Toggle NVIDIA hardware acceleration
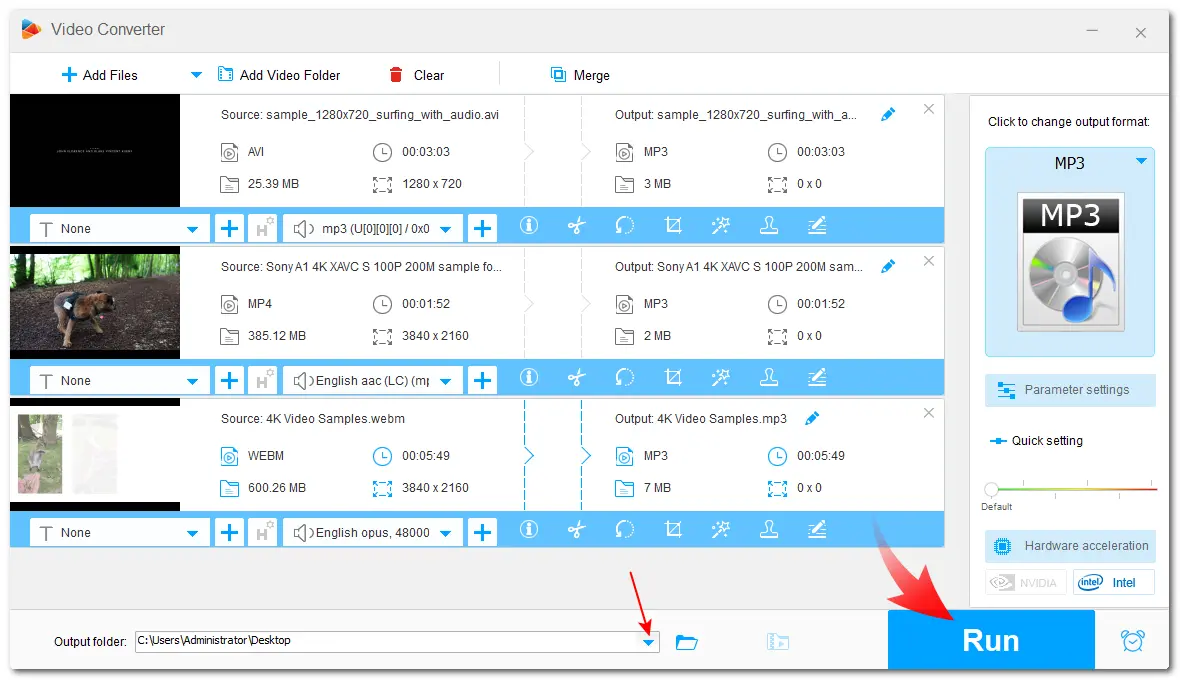1180x680 pixels. point(1026,582)
